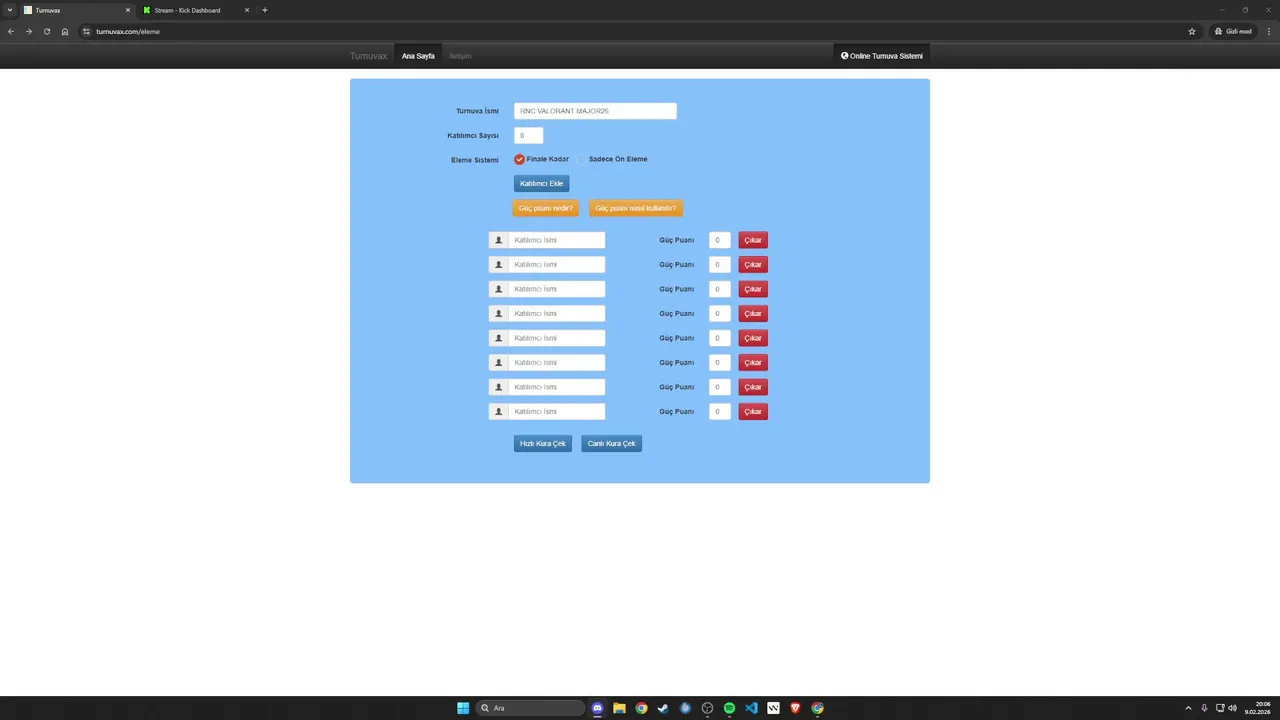The height and width of the screenshot is (720, 1280).
Task: Click the Hızlı Kura Çek button
Action: tap(543, 444)
